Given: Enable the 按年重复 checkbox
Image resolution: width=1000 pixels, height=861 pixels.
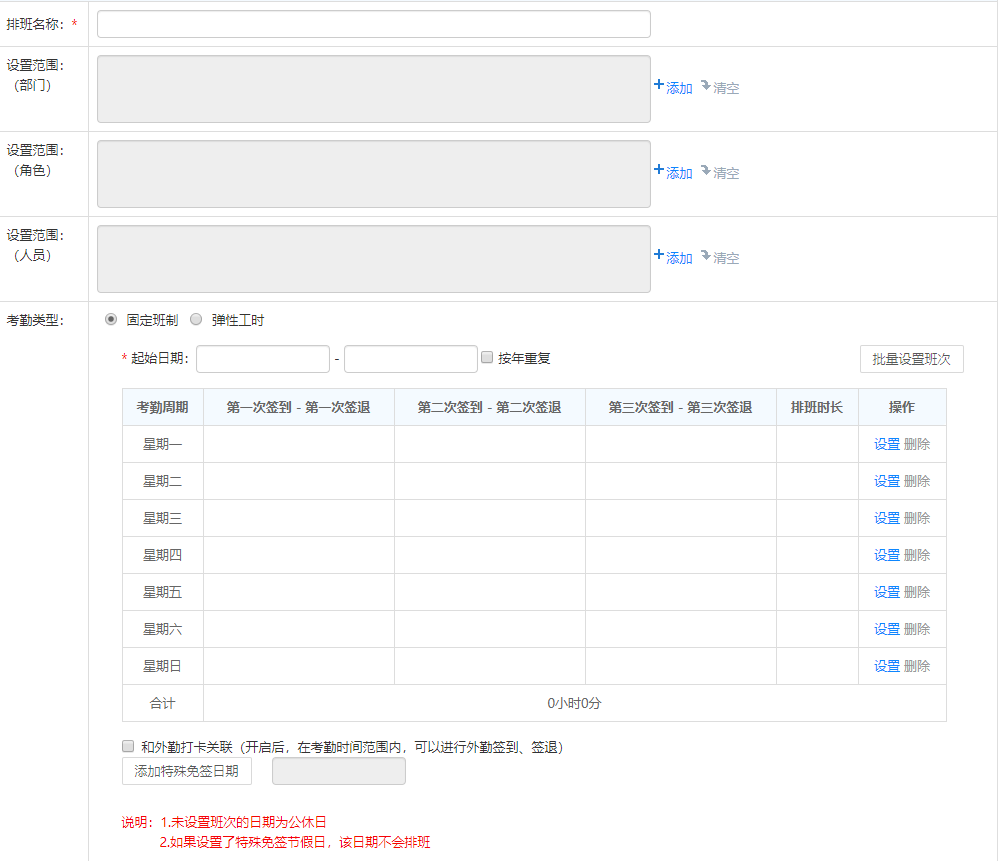Looking at the screenshot, I should pyautogui.click(x=487, y=357).
